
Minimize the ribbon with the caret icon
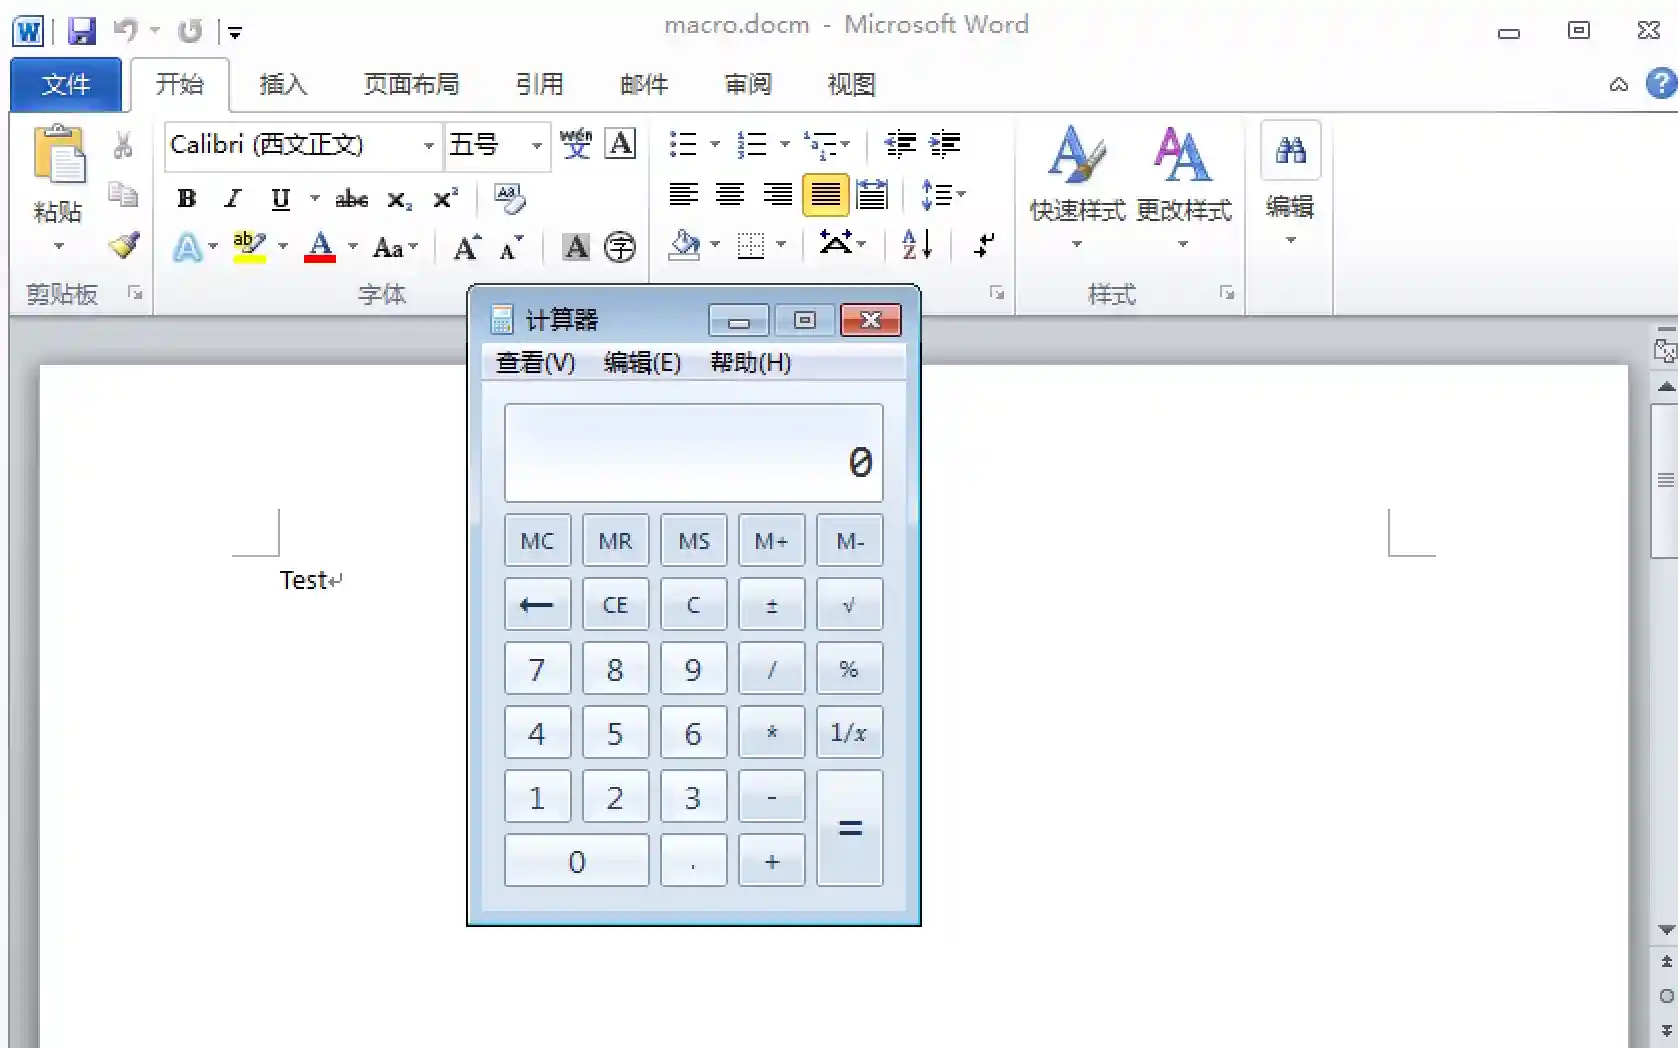click(1619, 84)
